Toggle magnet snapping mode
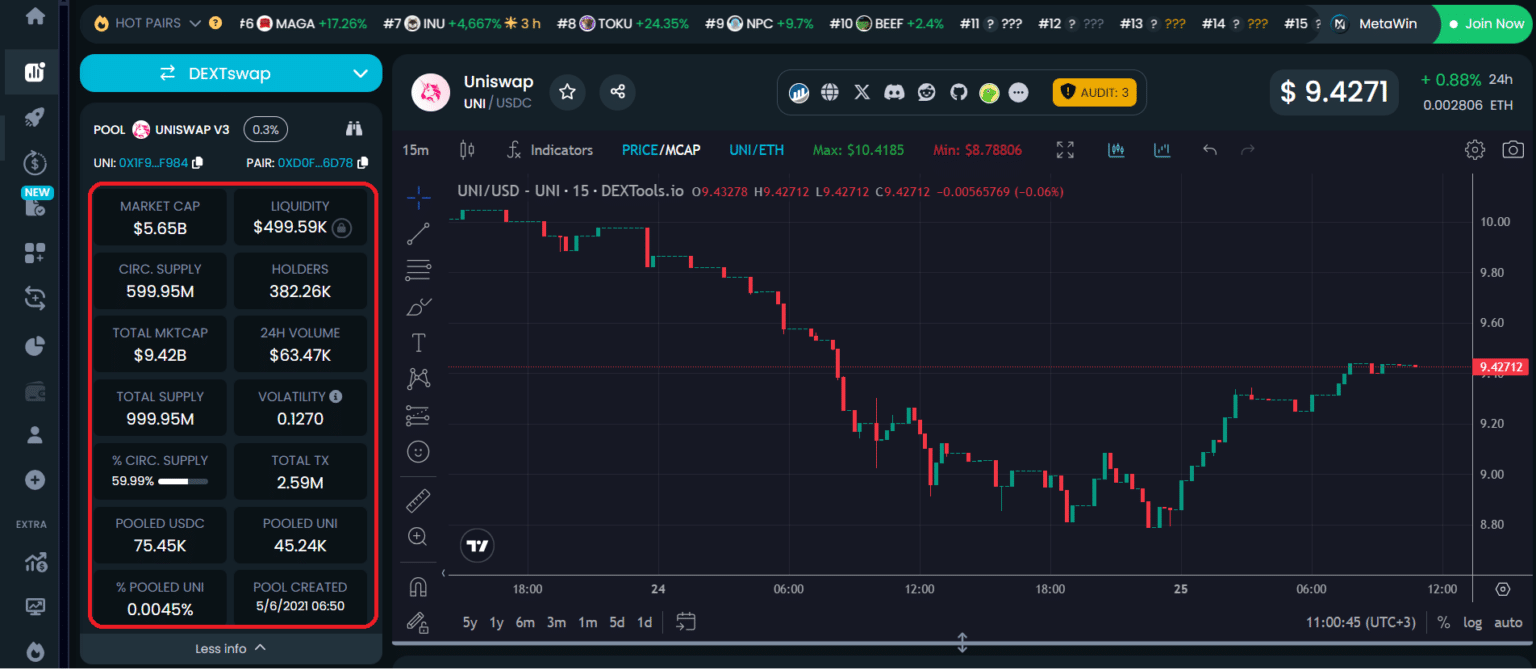The image size is (1536, 670). tap(417, 587)
